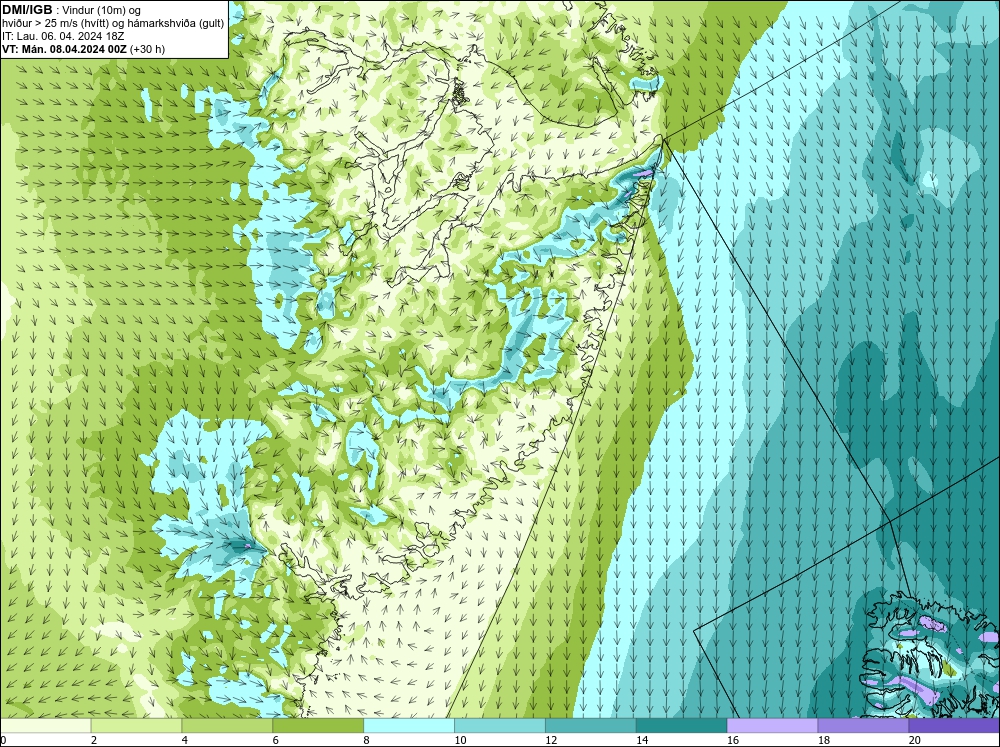Click the 10–12 m/s turquoise legend swatch
This screenshot has height=747, width=1000.
(499, 726)
